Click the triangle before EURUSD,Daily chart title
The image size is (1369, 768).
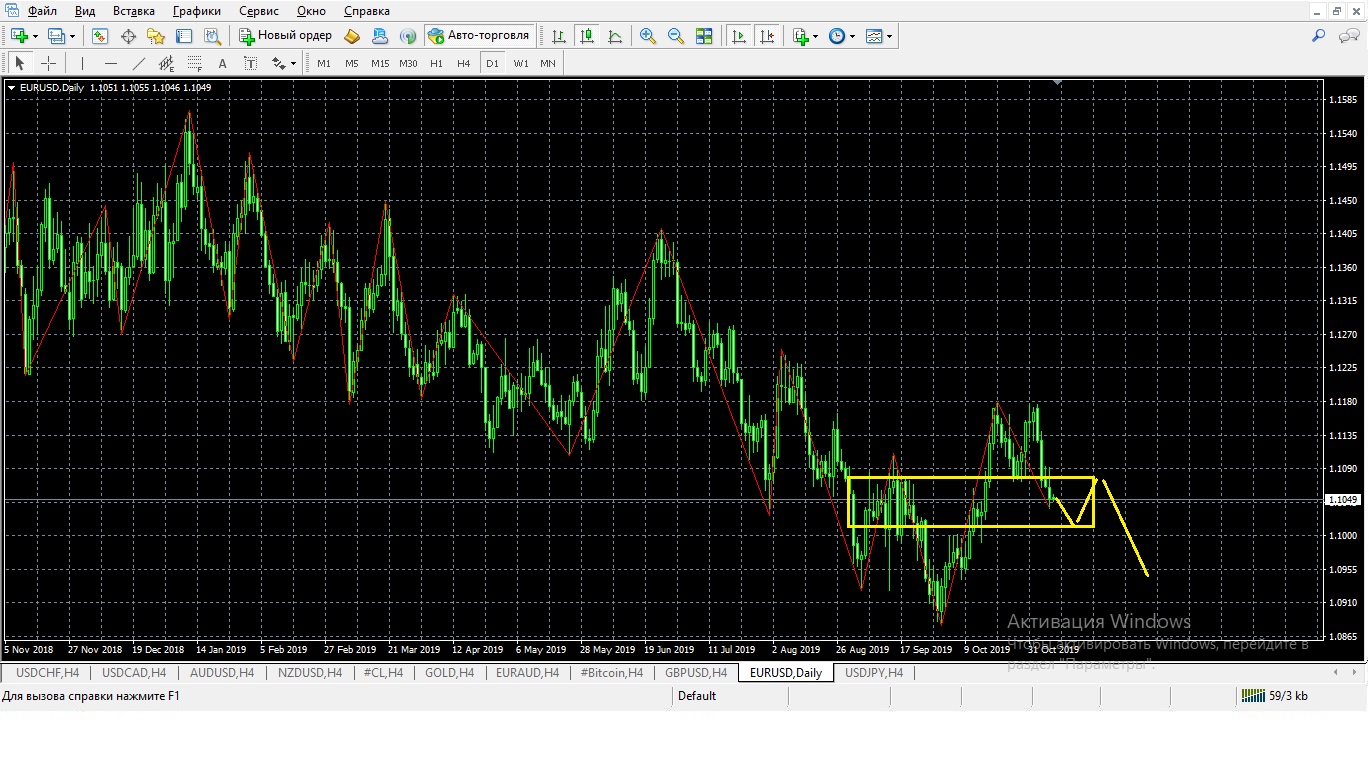tap(11, 87)
